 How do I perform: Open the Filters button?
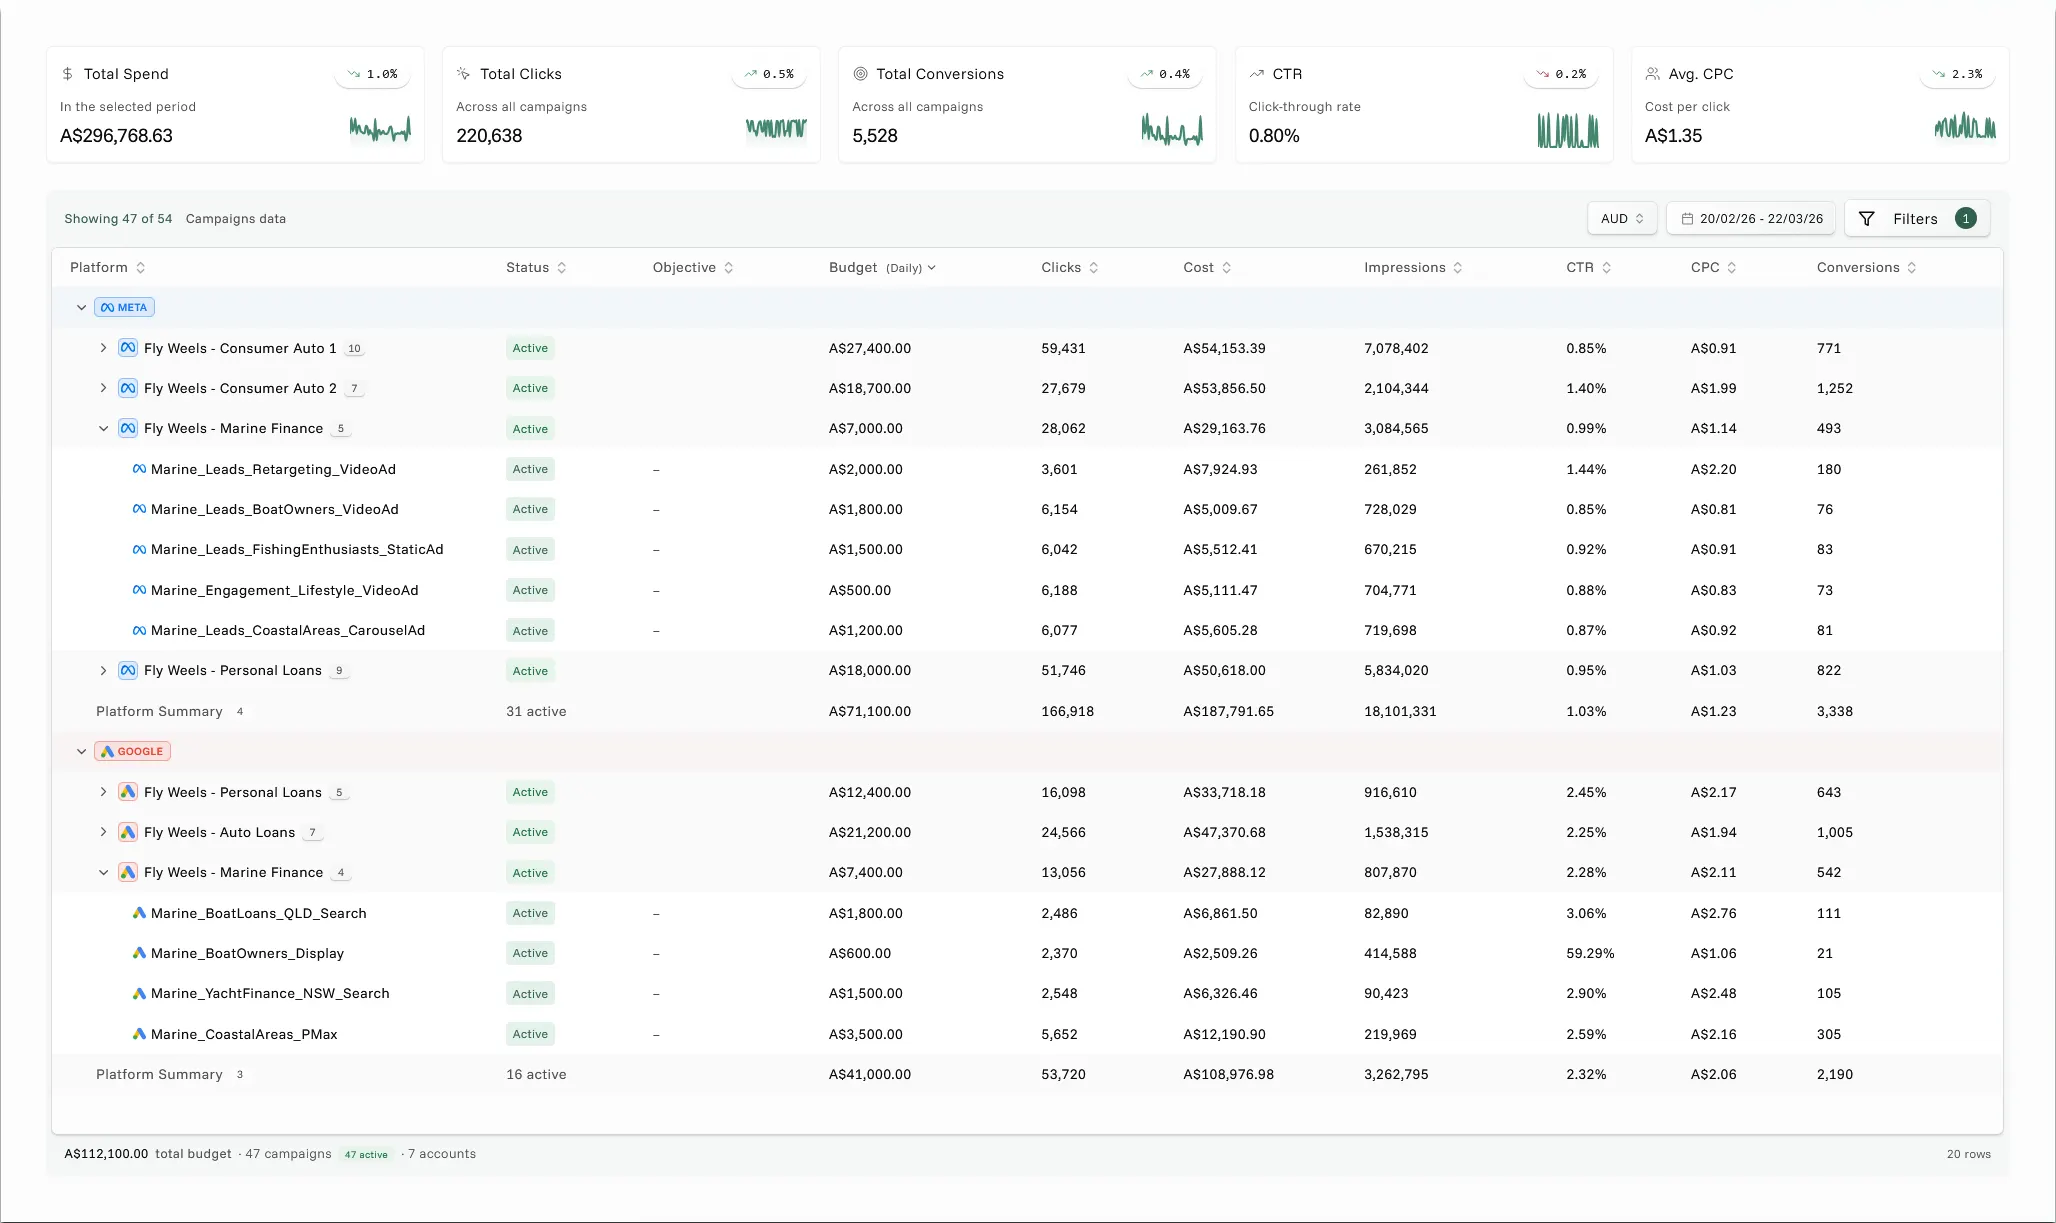[x=1917, y=218]
